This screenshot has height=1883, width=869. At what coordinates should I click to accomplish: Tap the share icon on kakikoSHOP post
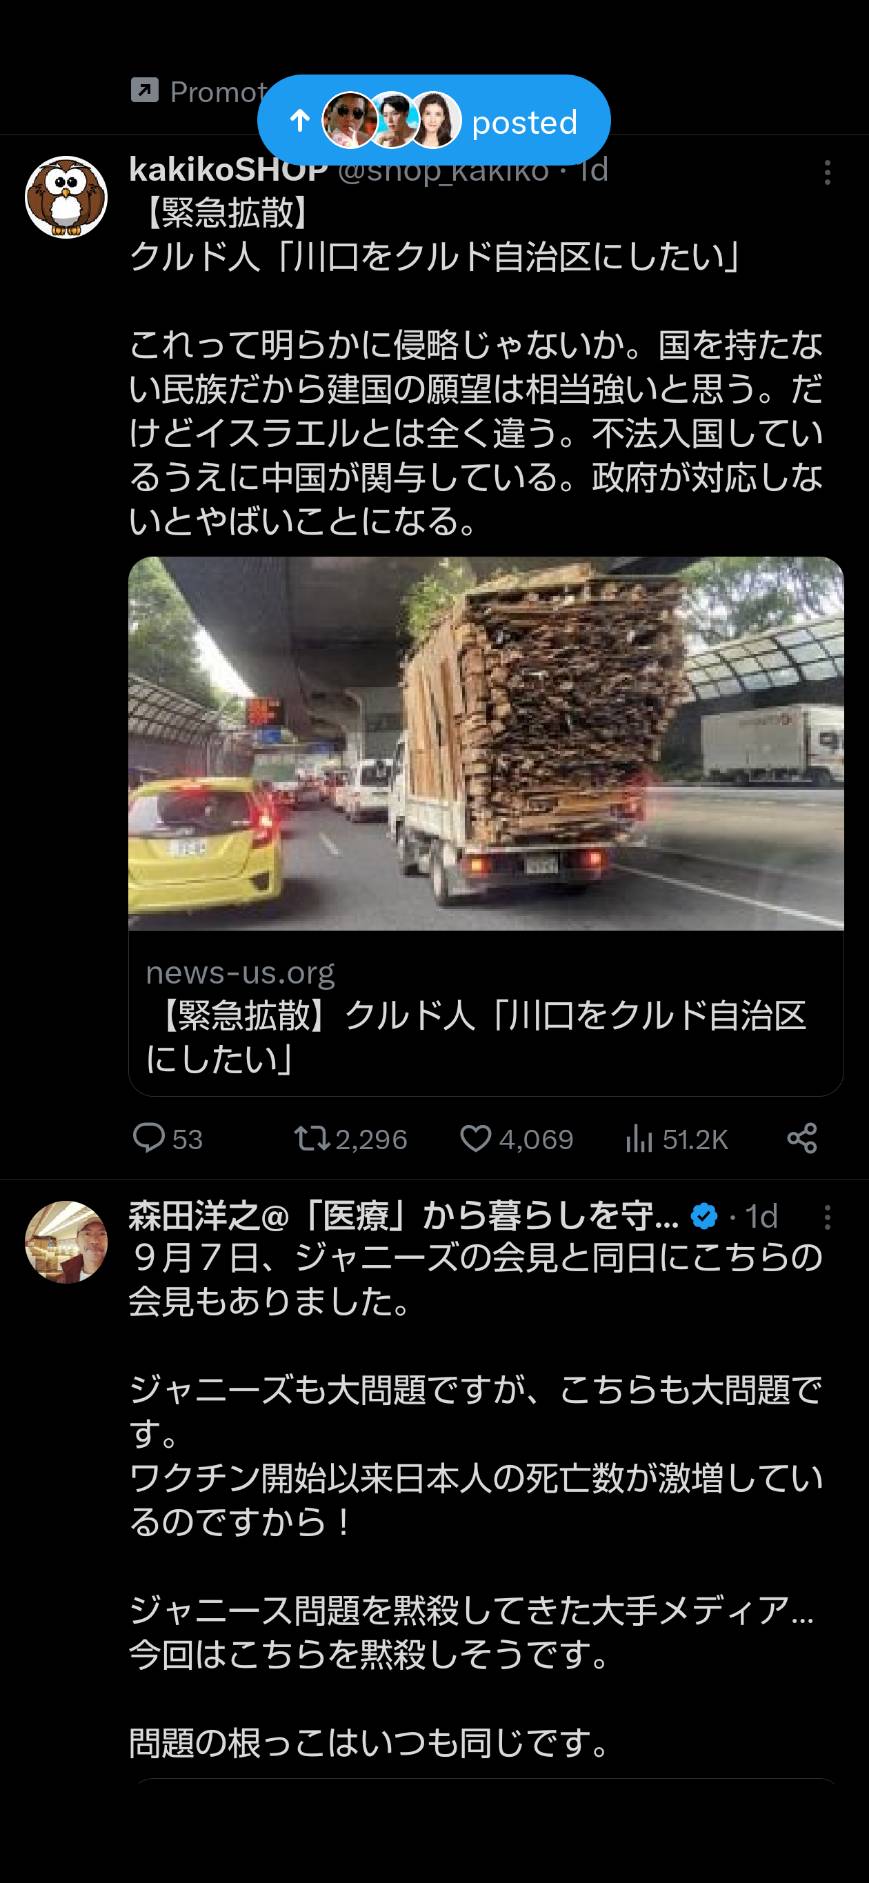click(802, 1138)
